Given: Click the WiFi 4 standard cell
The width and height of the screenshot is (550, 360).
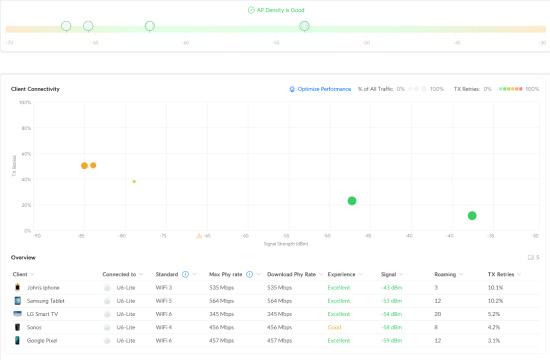Looking at the screenshot, I should 164,327.
